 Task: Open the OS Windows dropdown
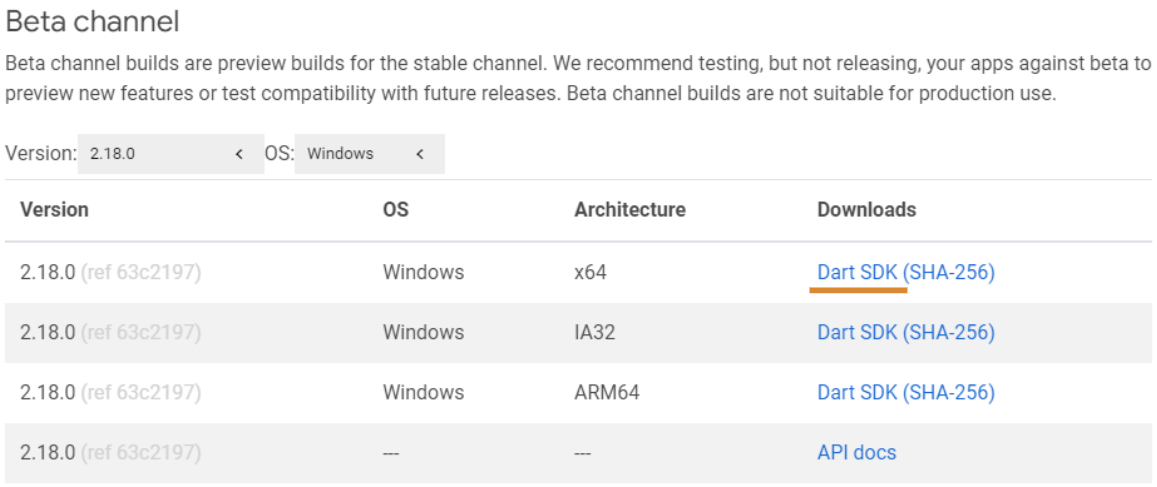click(x=370, y=154)
